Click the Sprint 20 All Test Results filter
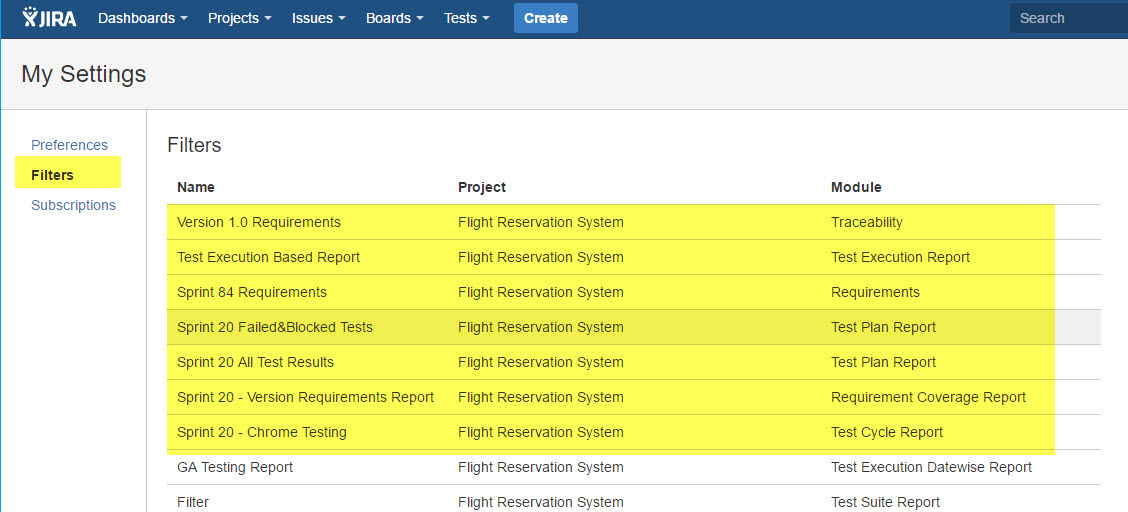This screenshot has height=512, width=1128. [x=255, y=362]
